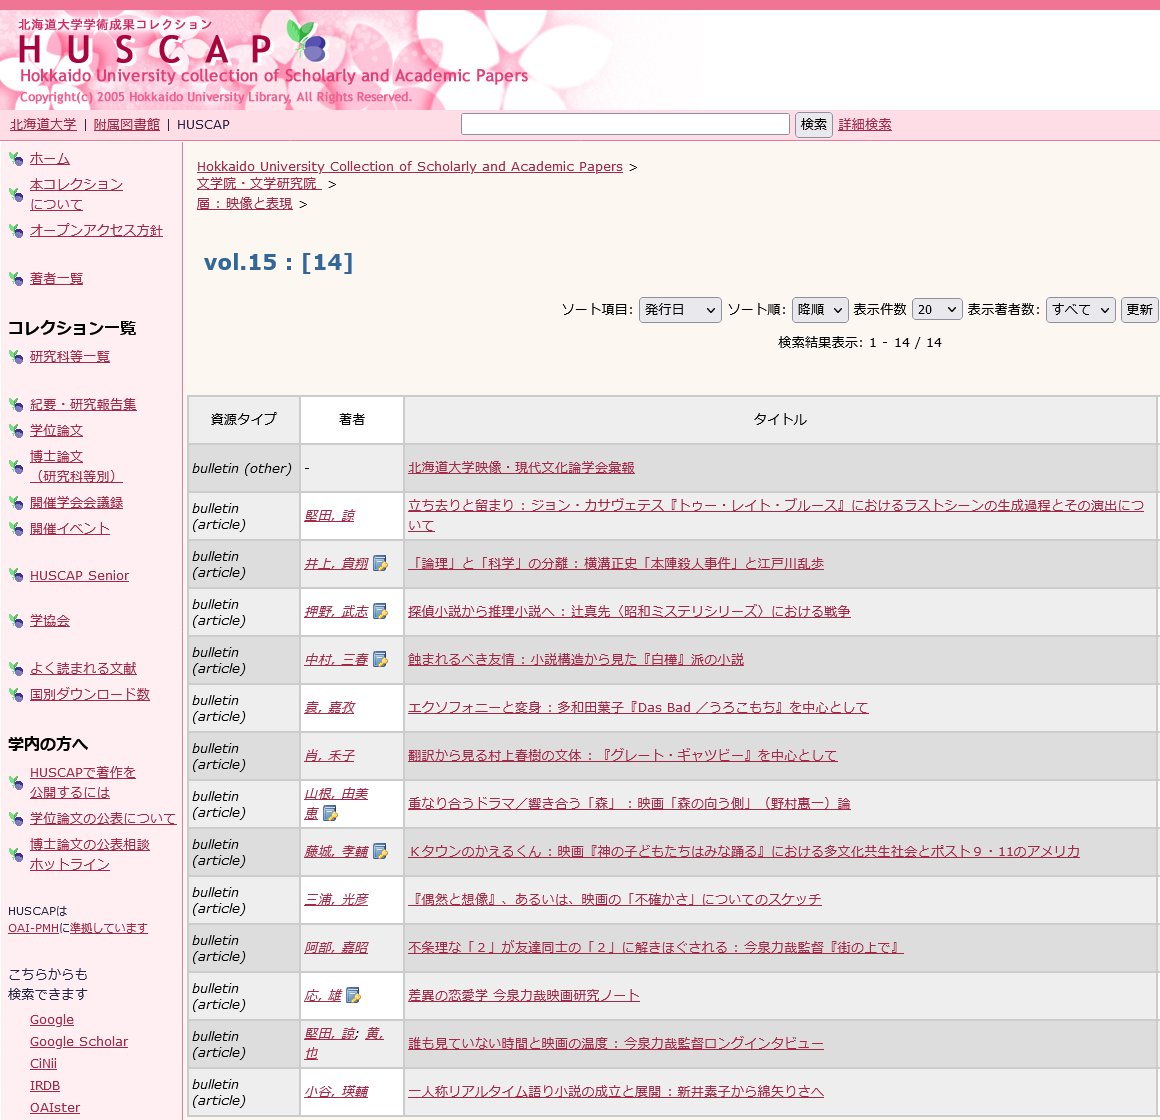Open 学位論文の公表について sidebar link

click(103, 818)
